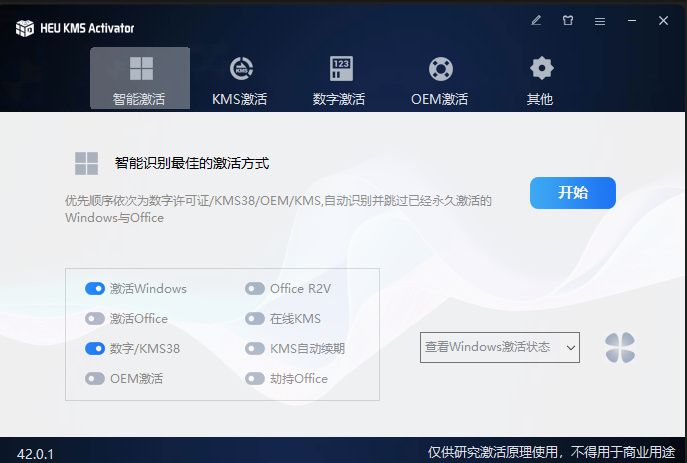Enable the Office R2V switch
687x463 pixels.
[x=255, y=289]
